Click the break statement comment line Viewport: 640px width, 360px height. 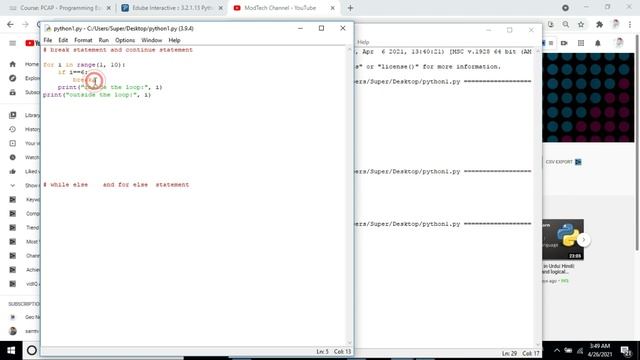118,50
